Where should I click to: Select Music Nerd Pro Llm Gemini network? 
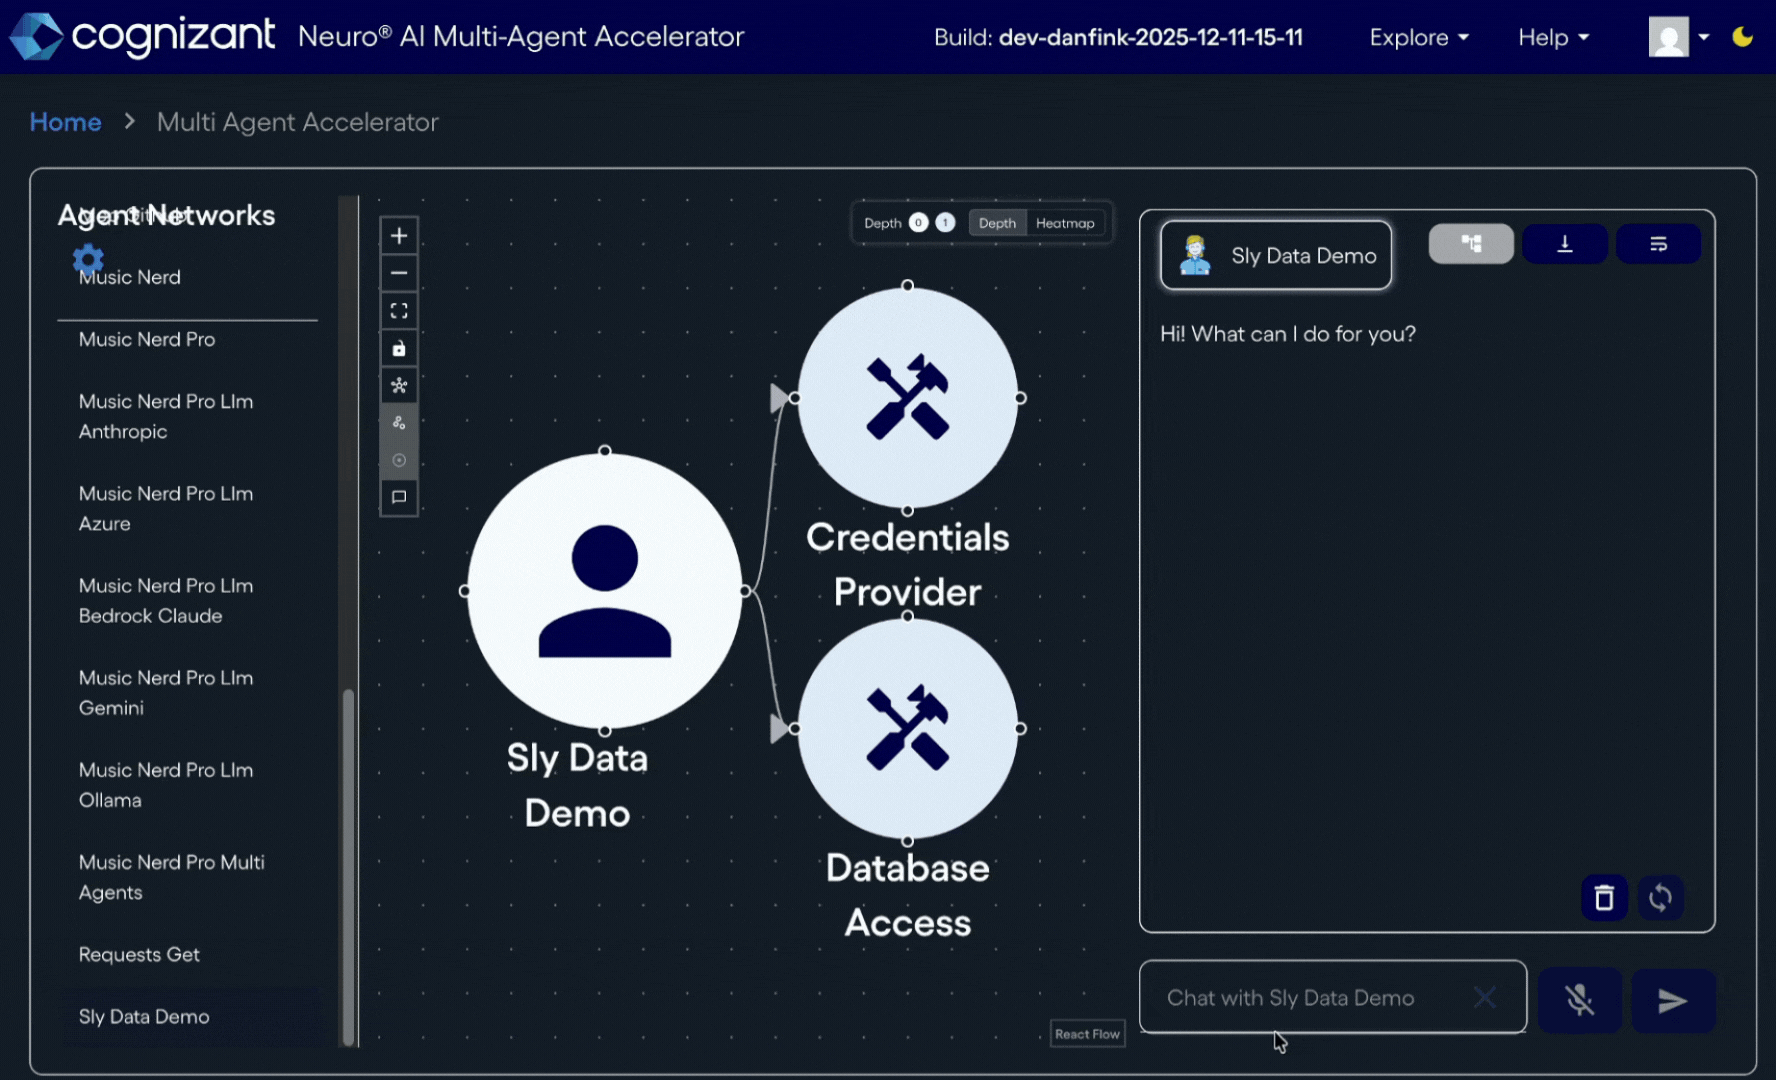166,692
